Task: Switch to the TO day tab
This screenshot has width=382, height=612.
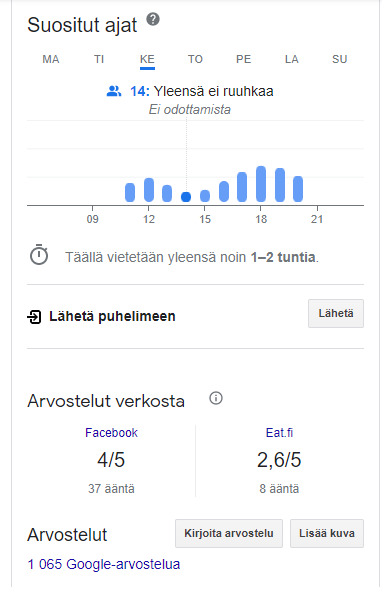Action: [195, 59]
